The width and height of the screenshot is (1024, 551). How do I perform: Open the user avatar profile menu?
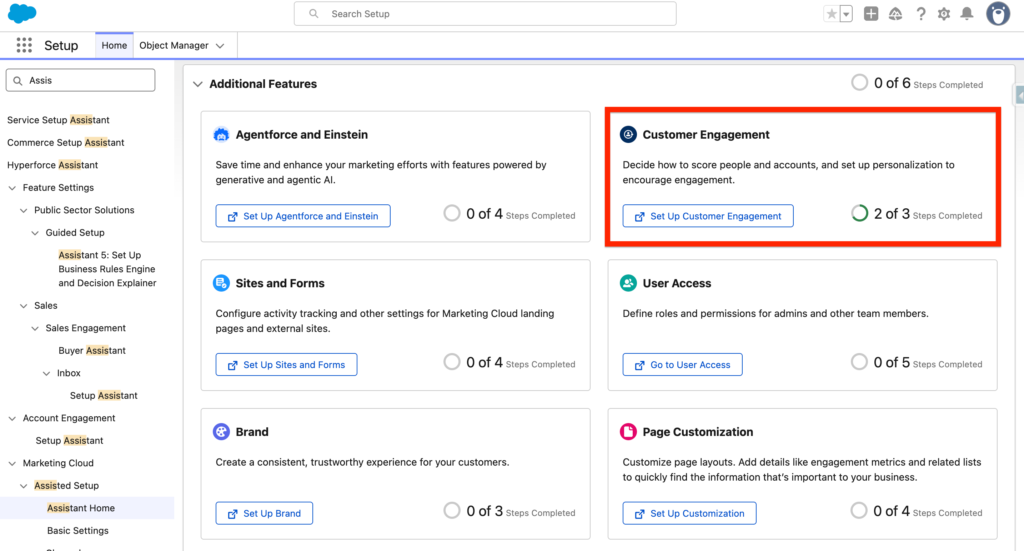(998, 14)
